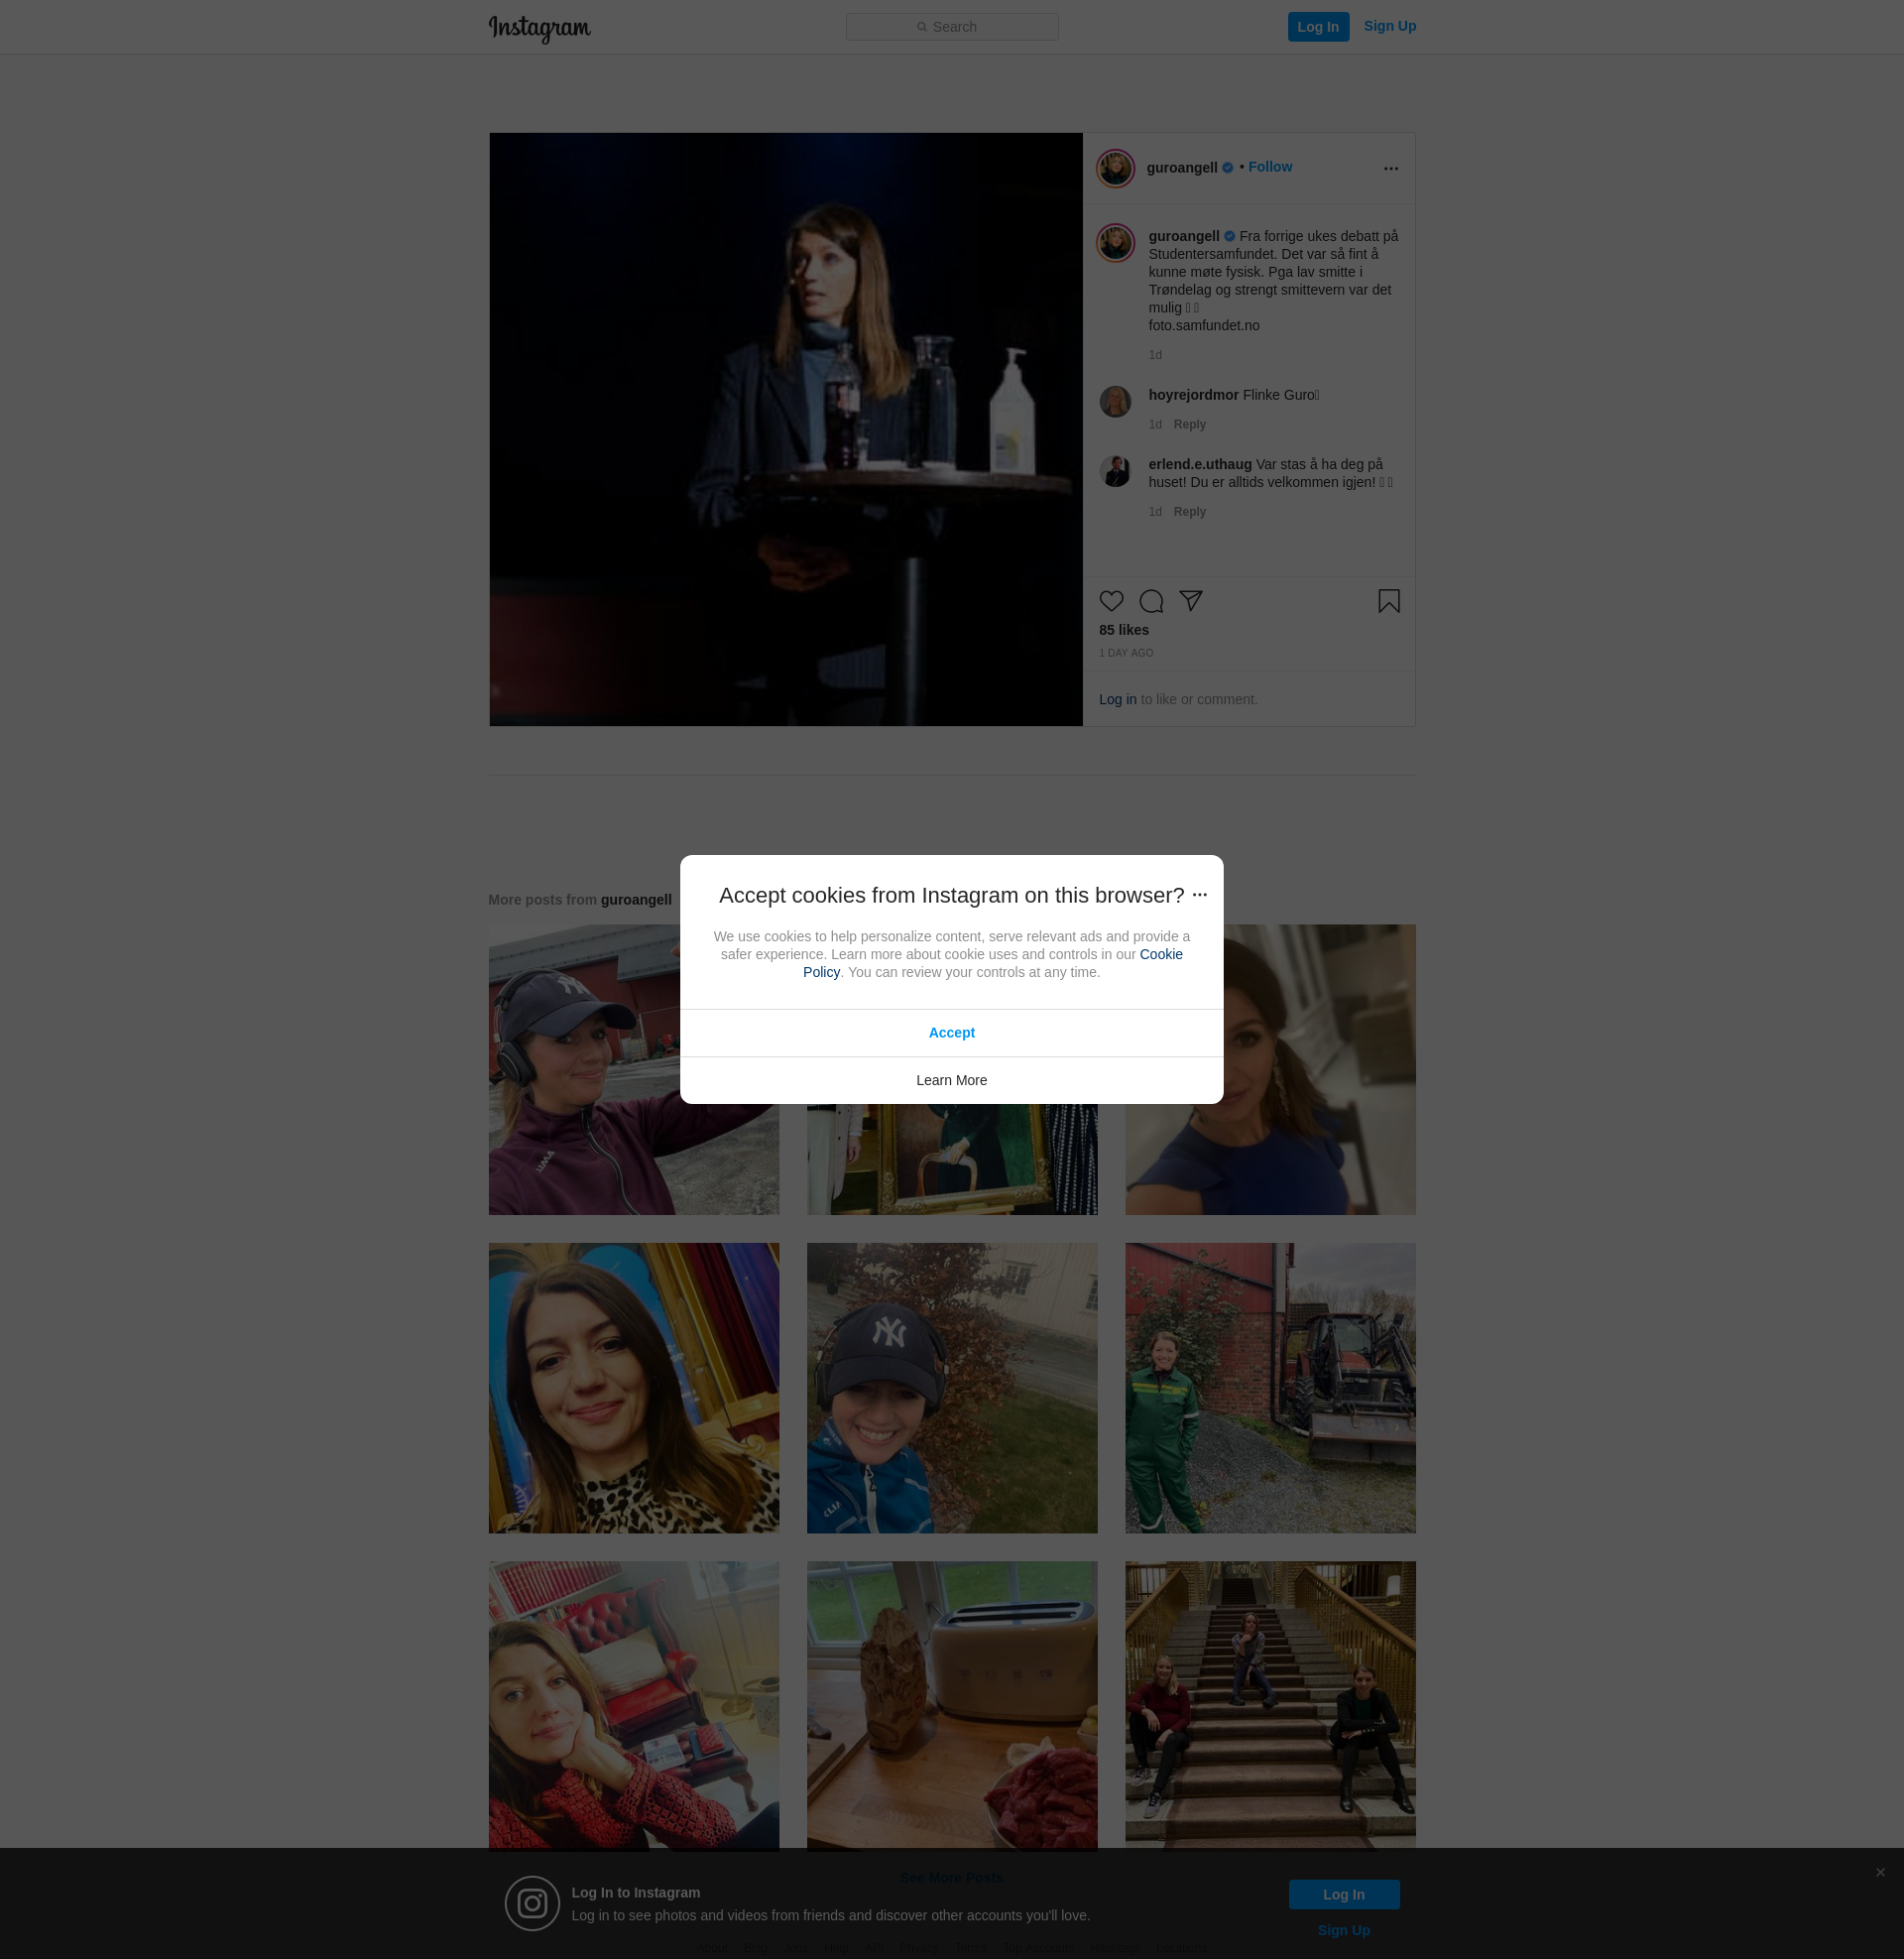This screenshot has width=1904, height=1959.
Task: Click Sign Up link in bottom banner
Action: tap(1343, 1930)
